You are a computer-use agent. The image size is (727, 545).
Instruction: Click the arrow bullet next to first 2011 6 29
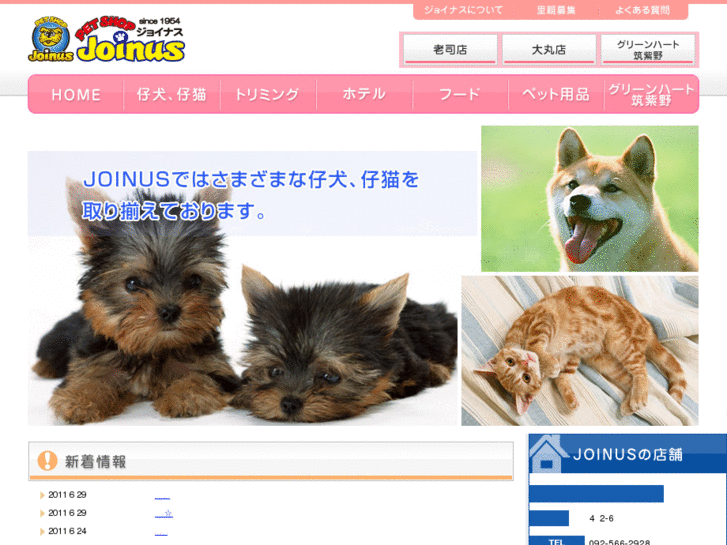[42, 495]
